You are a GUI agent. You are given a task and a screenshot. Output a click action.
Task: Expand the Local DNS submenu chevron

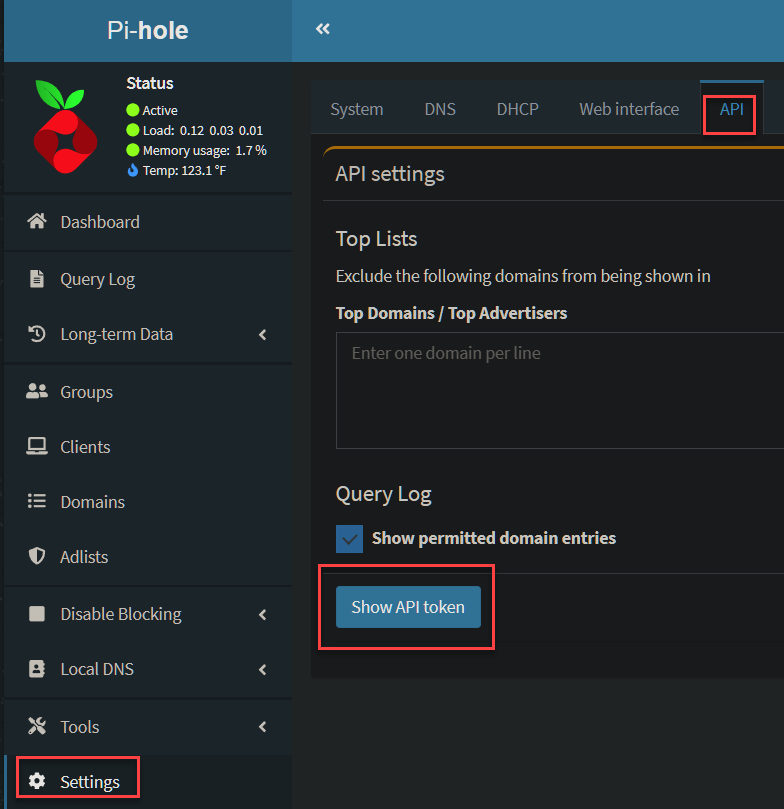point(263,670)
